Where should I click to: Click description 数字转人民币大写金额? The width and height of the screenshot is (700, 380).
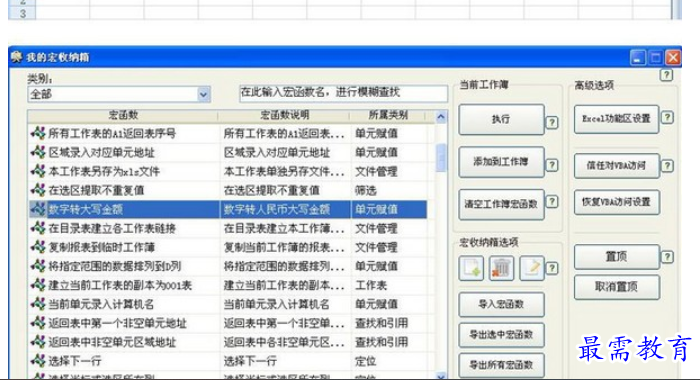[277, 209]
